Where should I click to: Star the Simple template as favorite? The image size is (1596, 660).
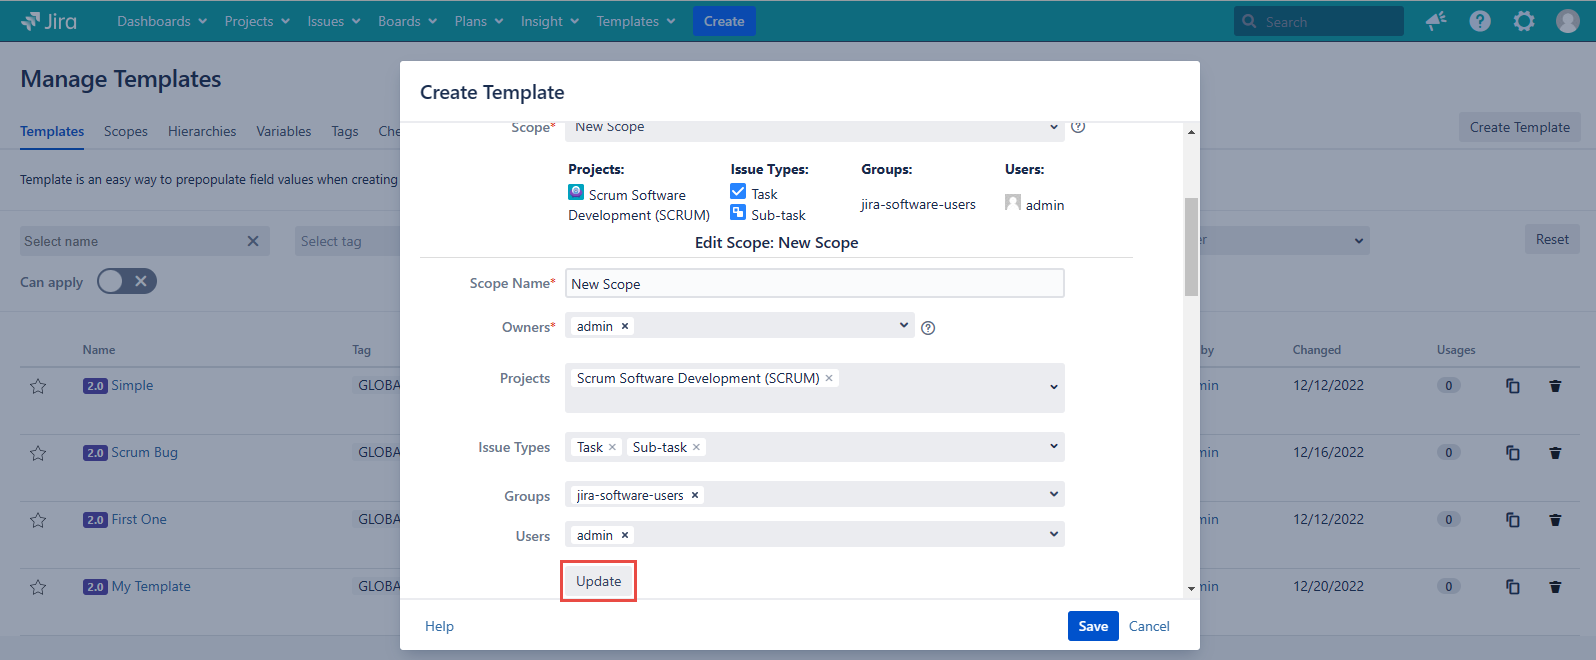tap(38, 386)
